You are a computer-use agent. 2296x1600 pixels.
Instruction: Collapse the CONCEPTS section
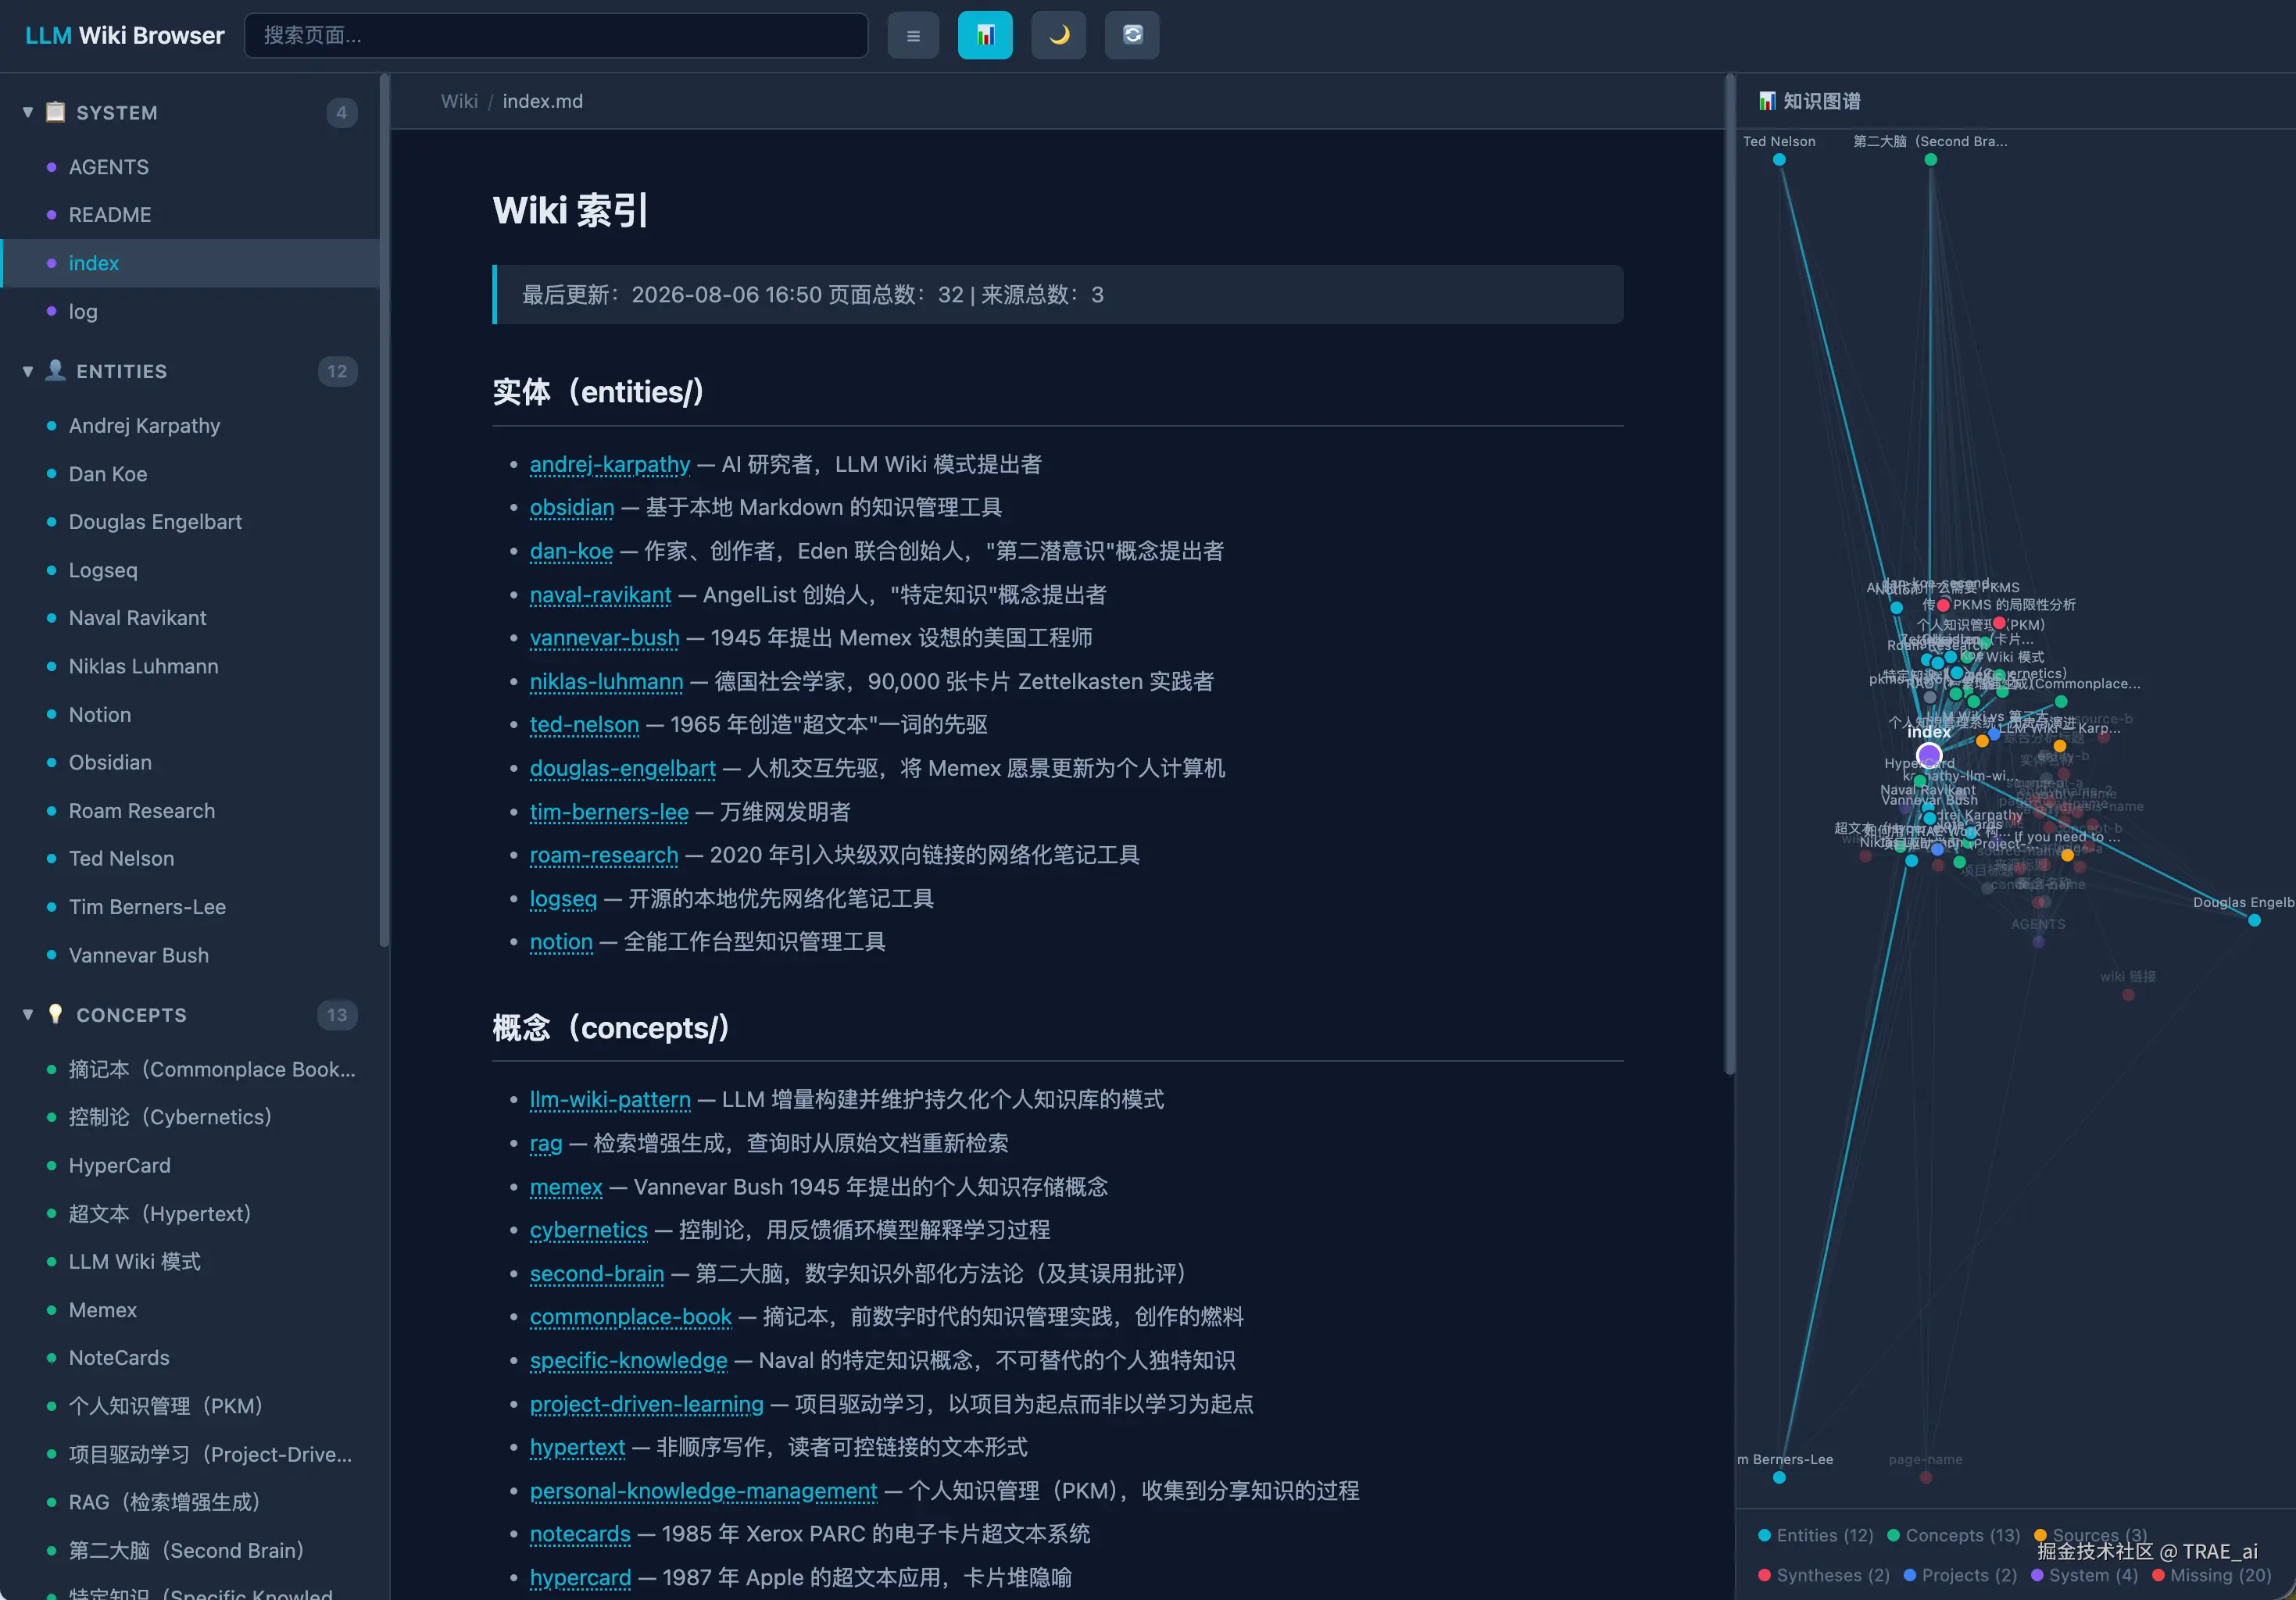coord(28,1015)
